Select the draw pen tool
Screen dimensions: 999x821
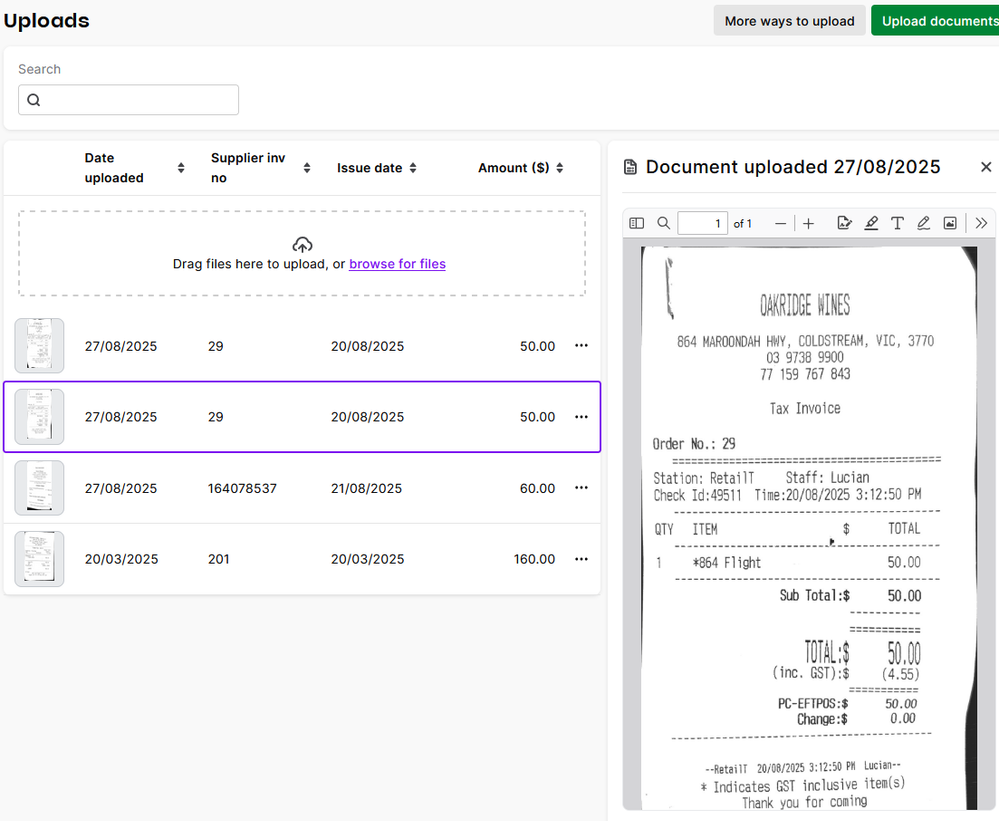click(x=924, y=223)
